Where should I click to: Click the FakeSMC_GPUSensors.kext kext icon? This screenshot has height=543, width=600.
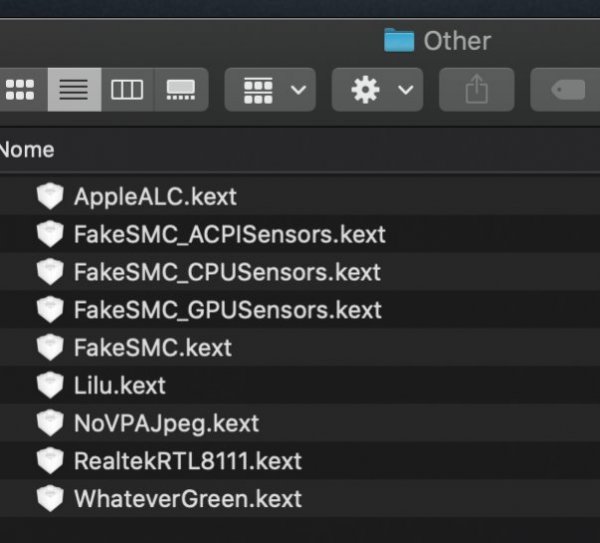tap(50, 310)
